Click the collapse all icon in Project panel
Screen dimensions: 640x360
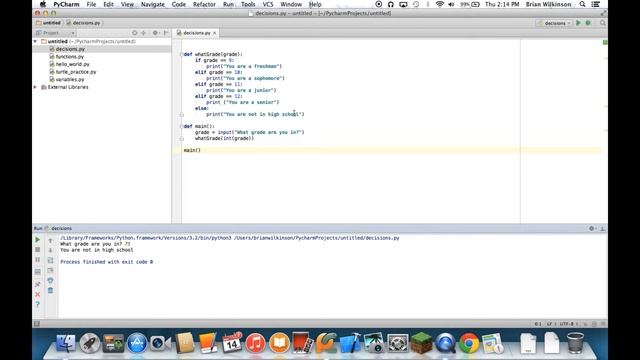coord(143,33)
